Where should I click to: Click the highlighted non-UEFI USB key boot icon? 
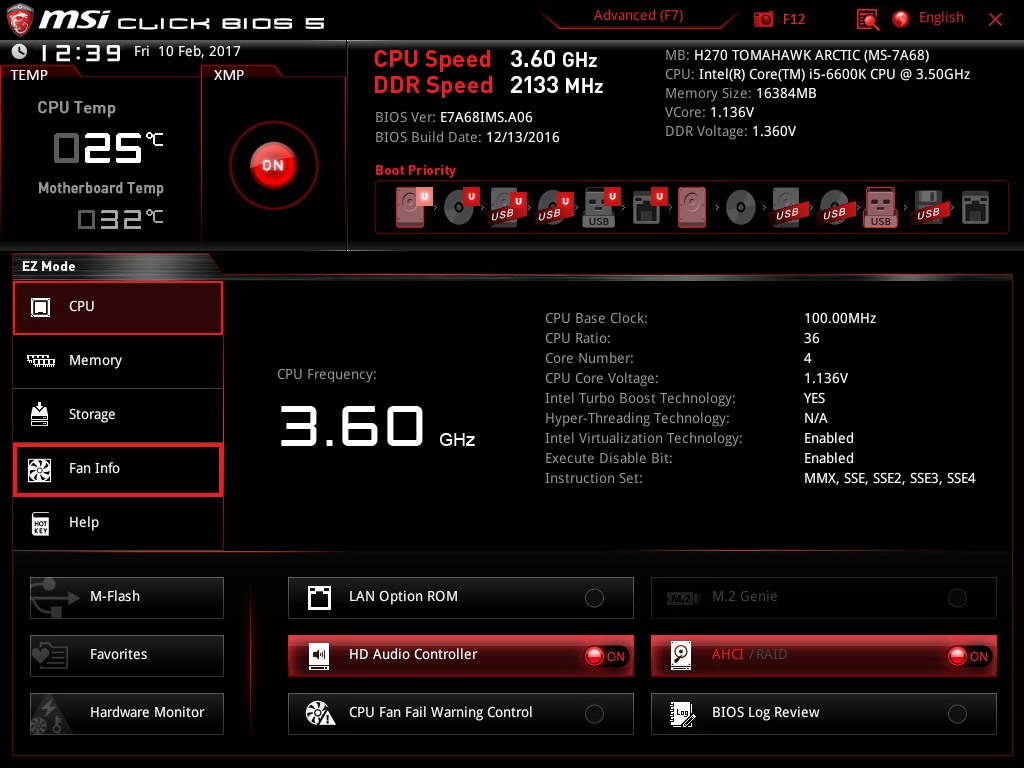coord(880,208)
